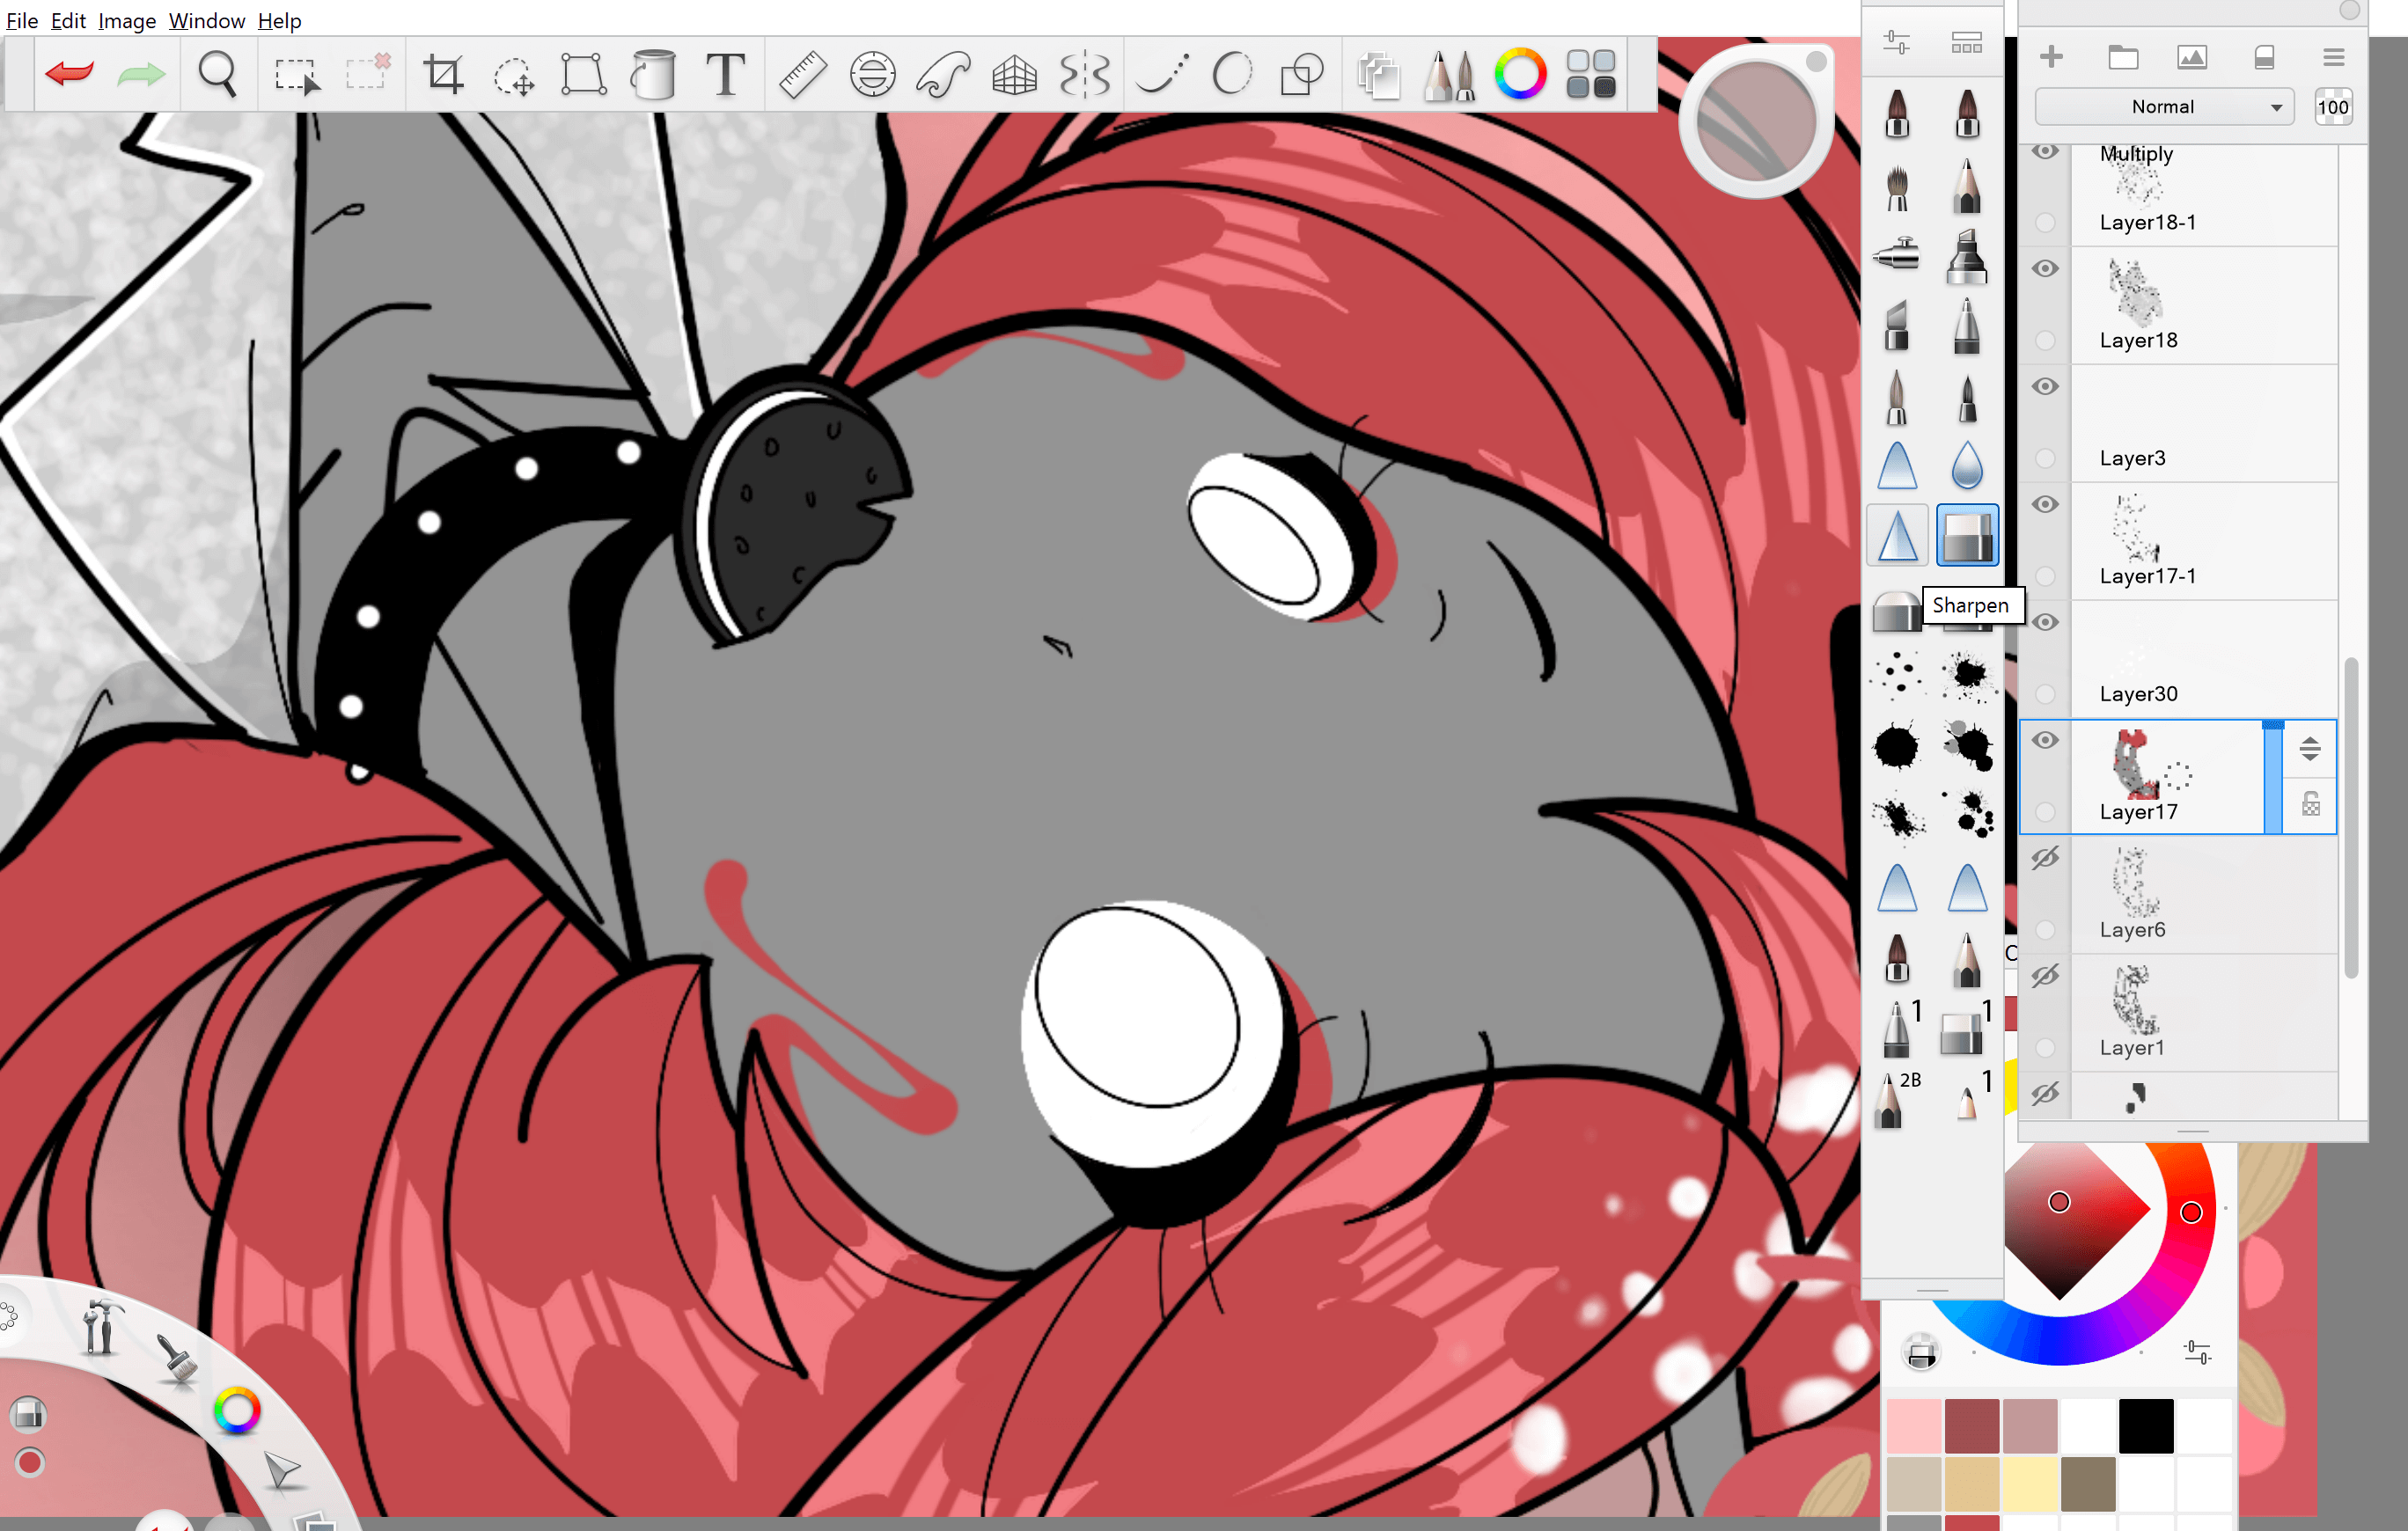The image size is (2408, 1531).
Task: Toggle visibility of Layer30
Action: click(2045, 622)
